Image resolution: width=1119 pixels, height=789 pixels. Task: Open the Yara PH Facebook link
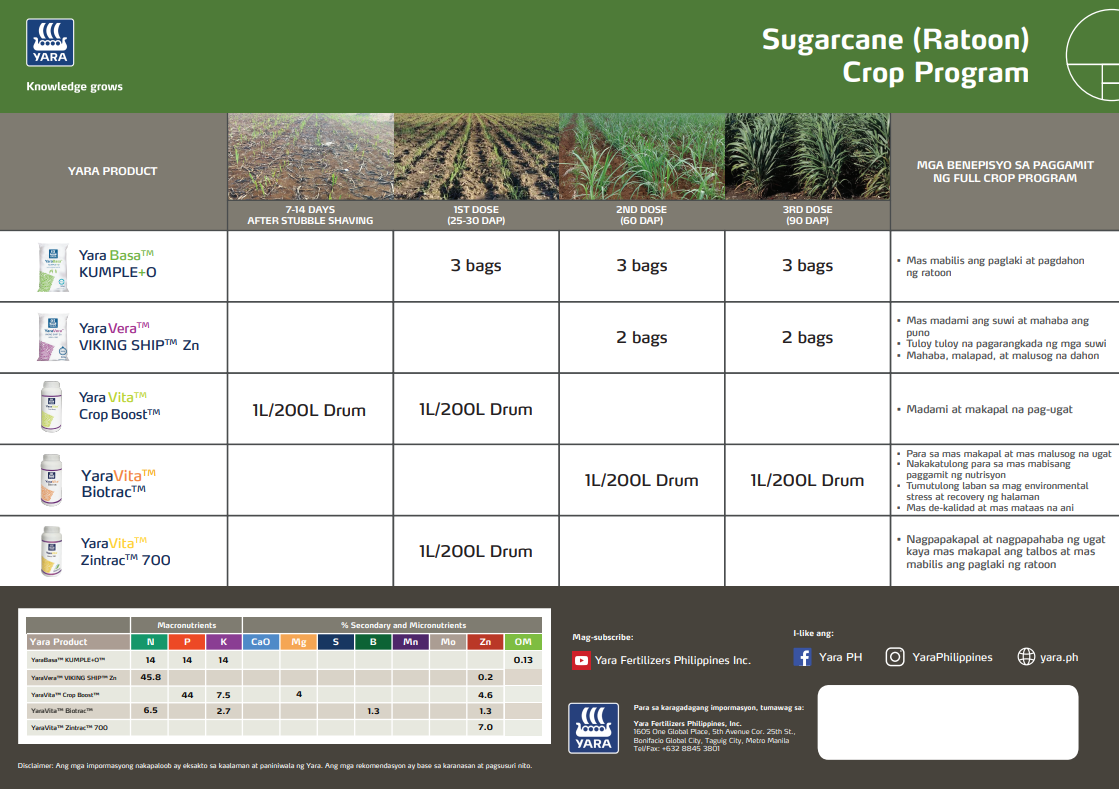pos(841,657)
